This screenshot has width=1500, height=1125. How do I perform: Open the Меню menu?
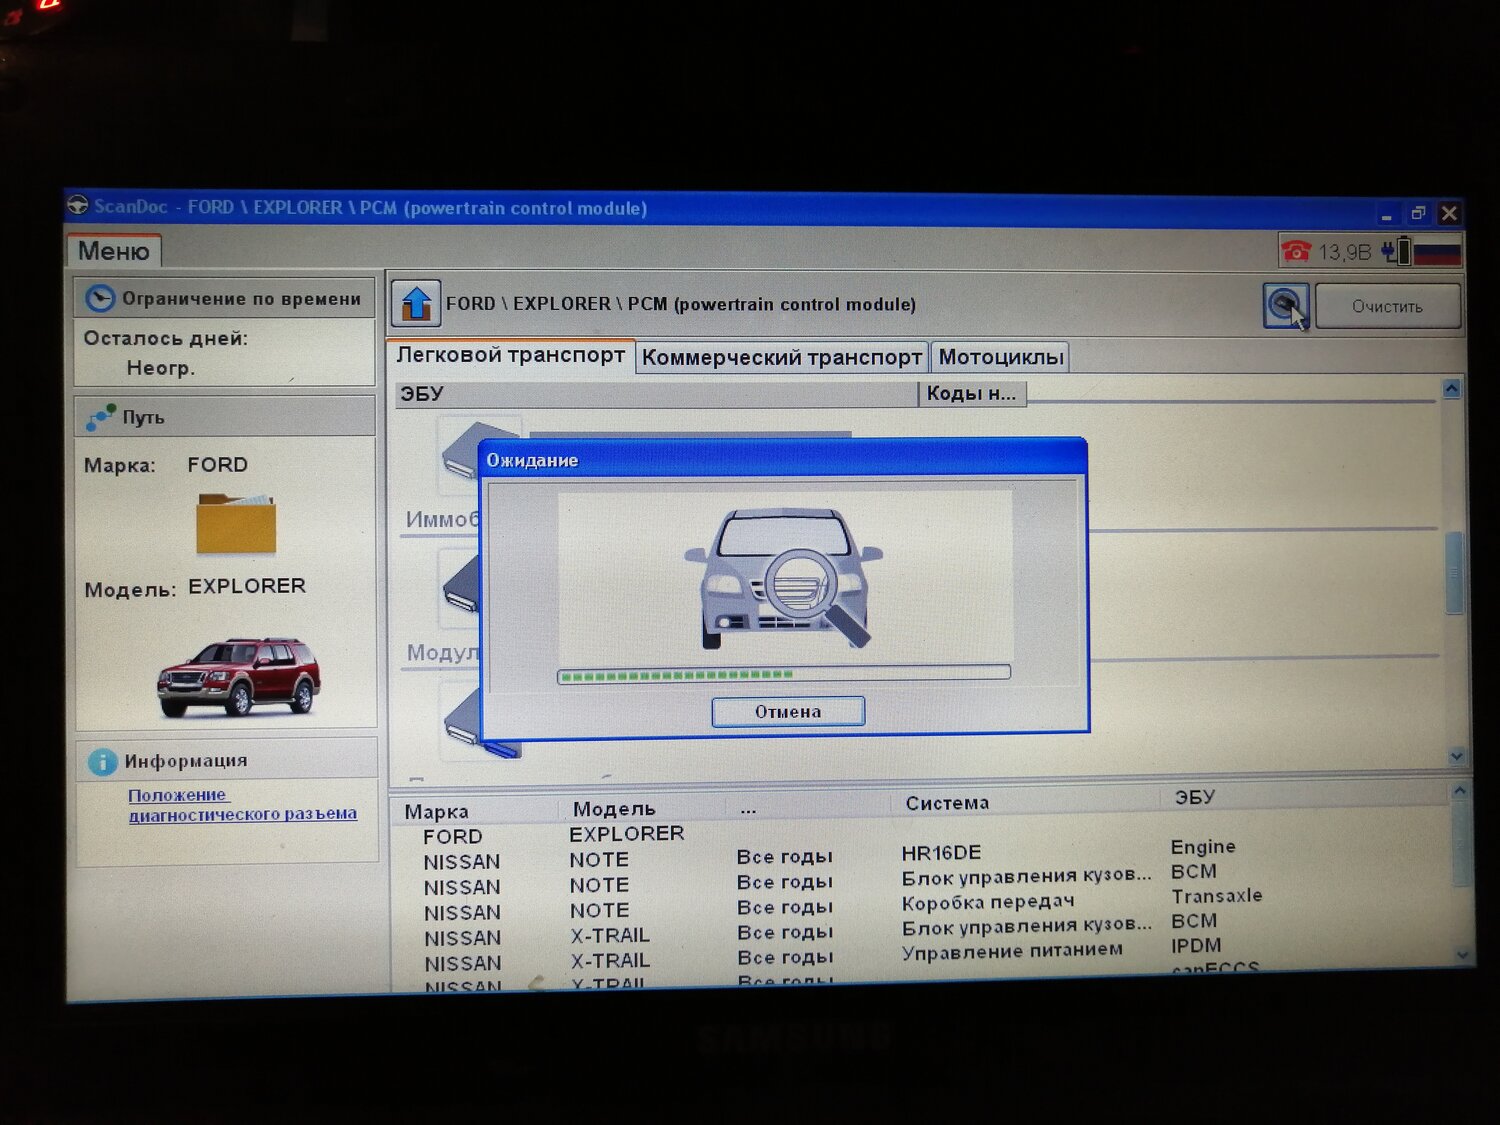pyautogui.click(x=113, y=250)
